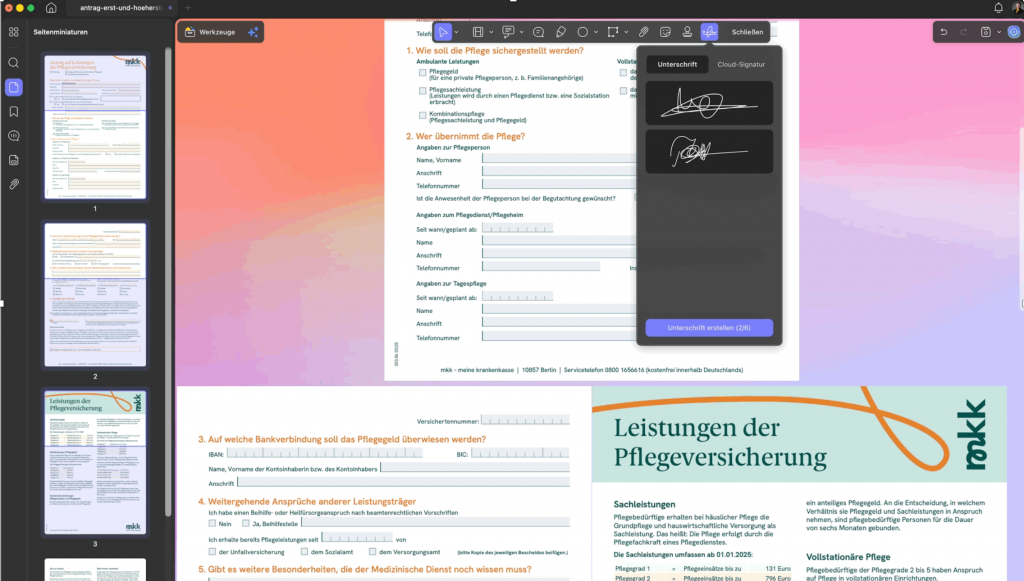
Task: Click the AI sparkle icon beside Werkzeuge
Action: pos(253,32)
